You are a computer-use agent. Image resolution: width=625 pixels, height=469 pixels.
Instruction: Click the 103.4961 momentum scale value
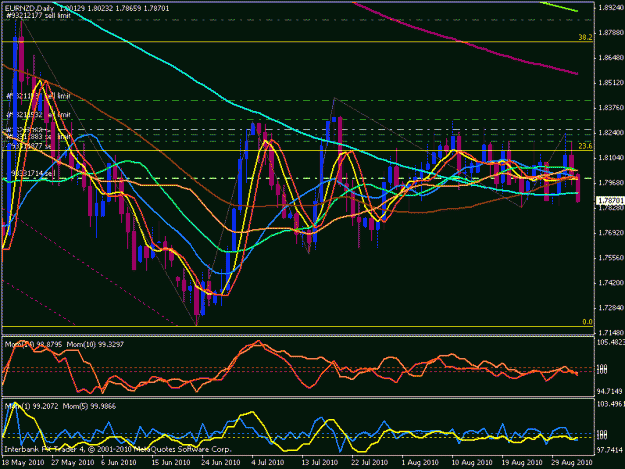coord(611,404)
